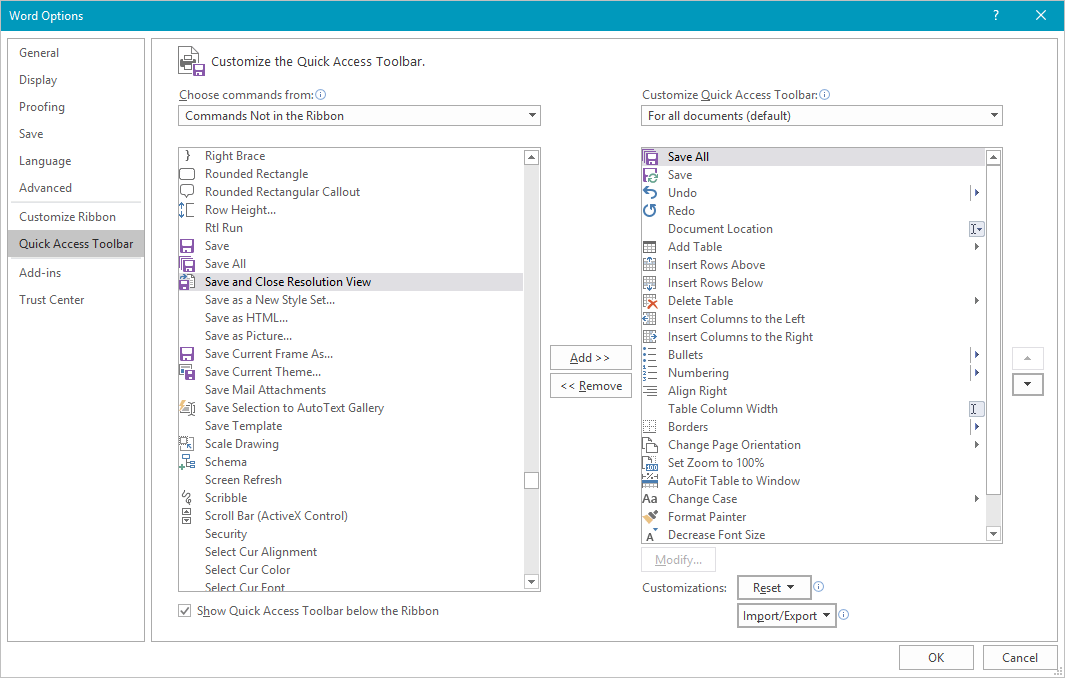The image size is (1065, 678).
Task: Click the AutoFit Table to Window icon
Action: (x=650, y=481)
